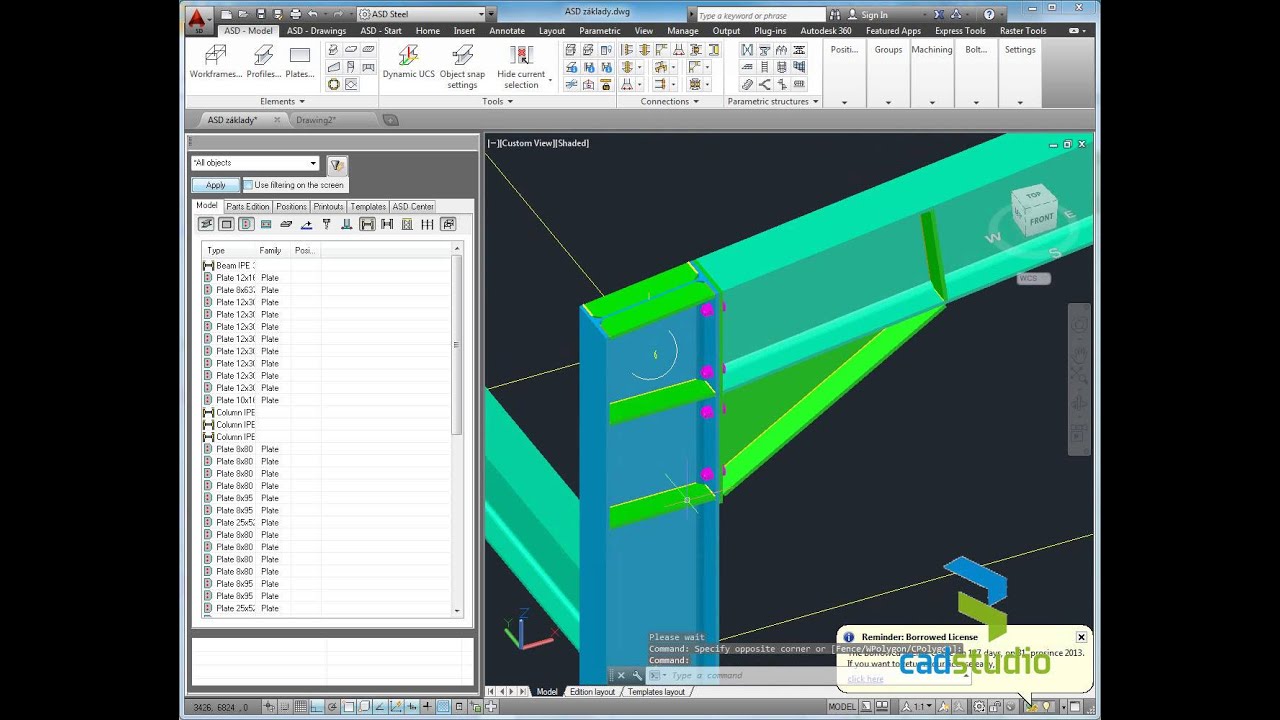1280x720 pixels.
Task: Click Sign In in the title bar
Action: pyautogui.click(x=874, y=15)
